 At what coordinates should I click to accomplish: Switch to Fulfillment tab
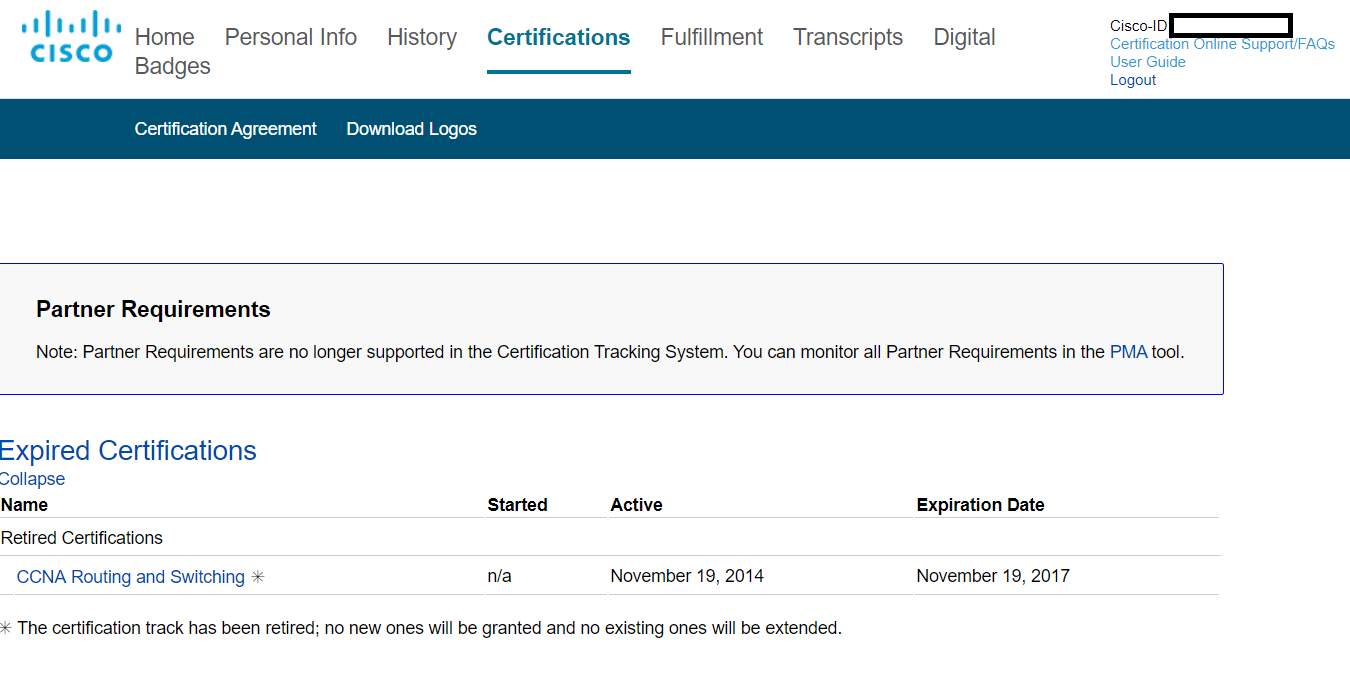(711, 37)
